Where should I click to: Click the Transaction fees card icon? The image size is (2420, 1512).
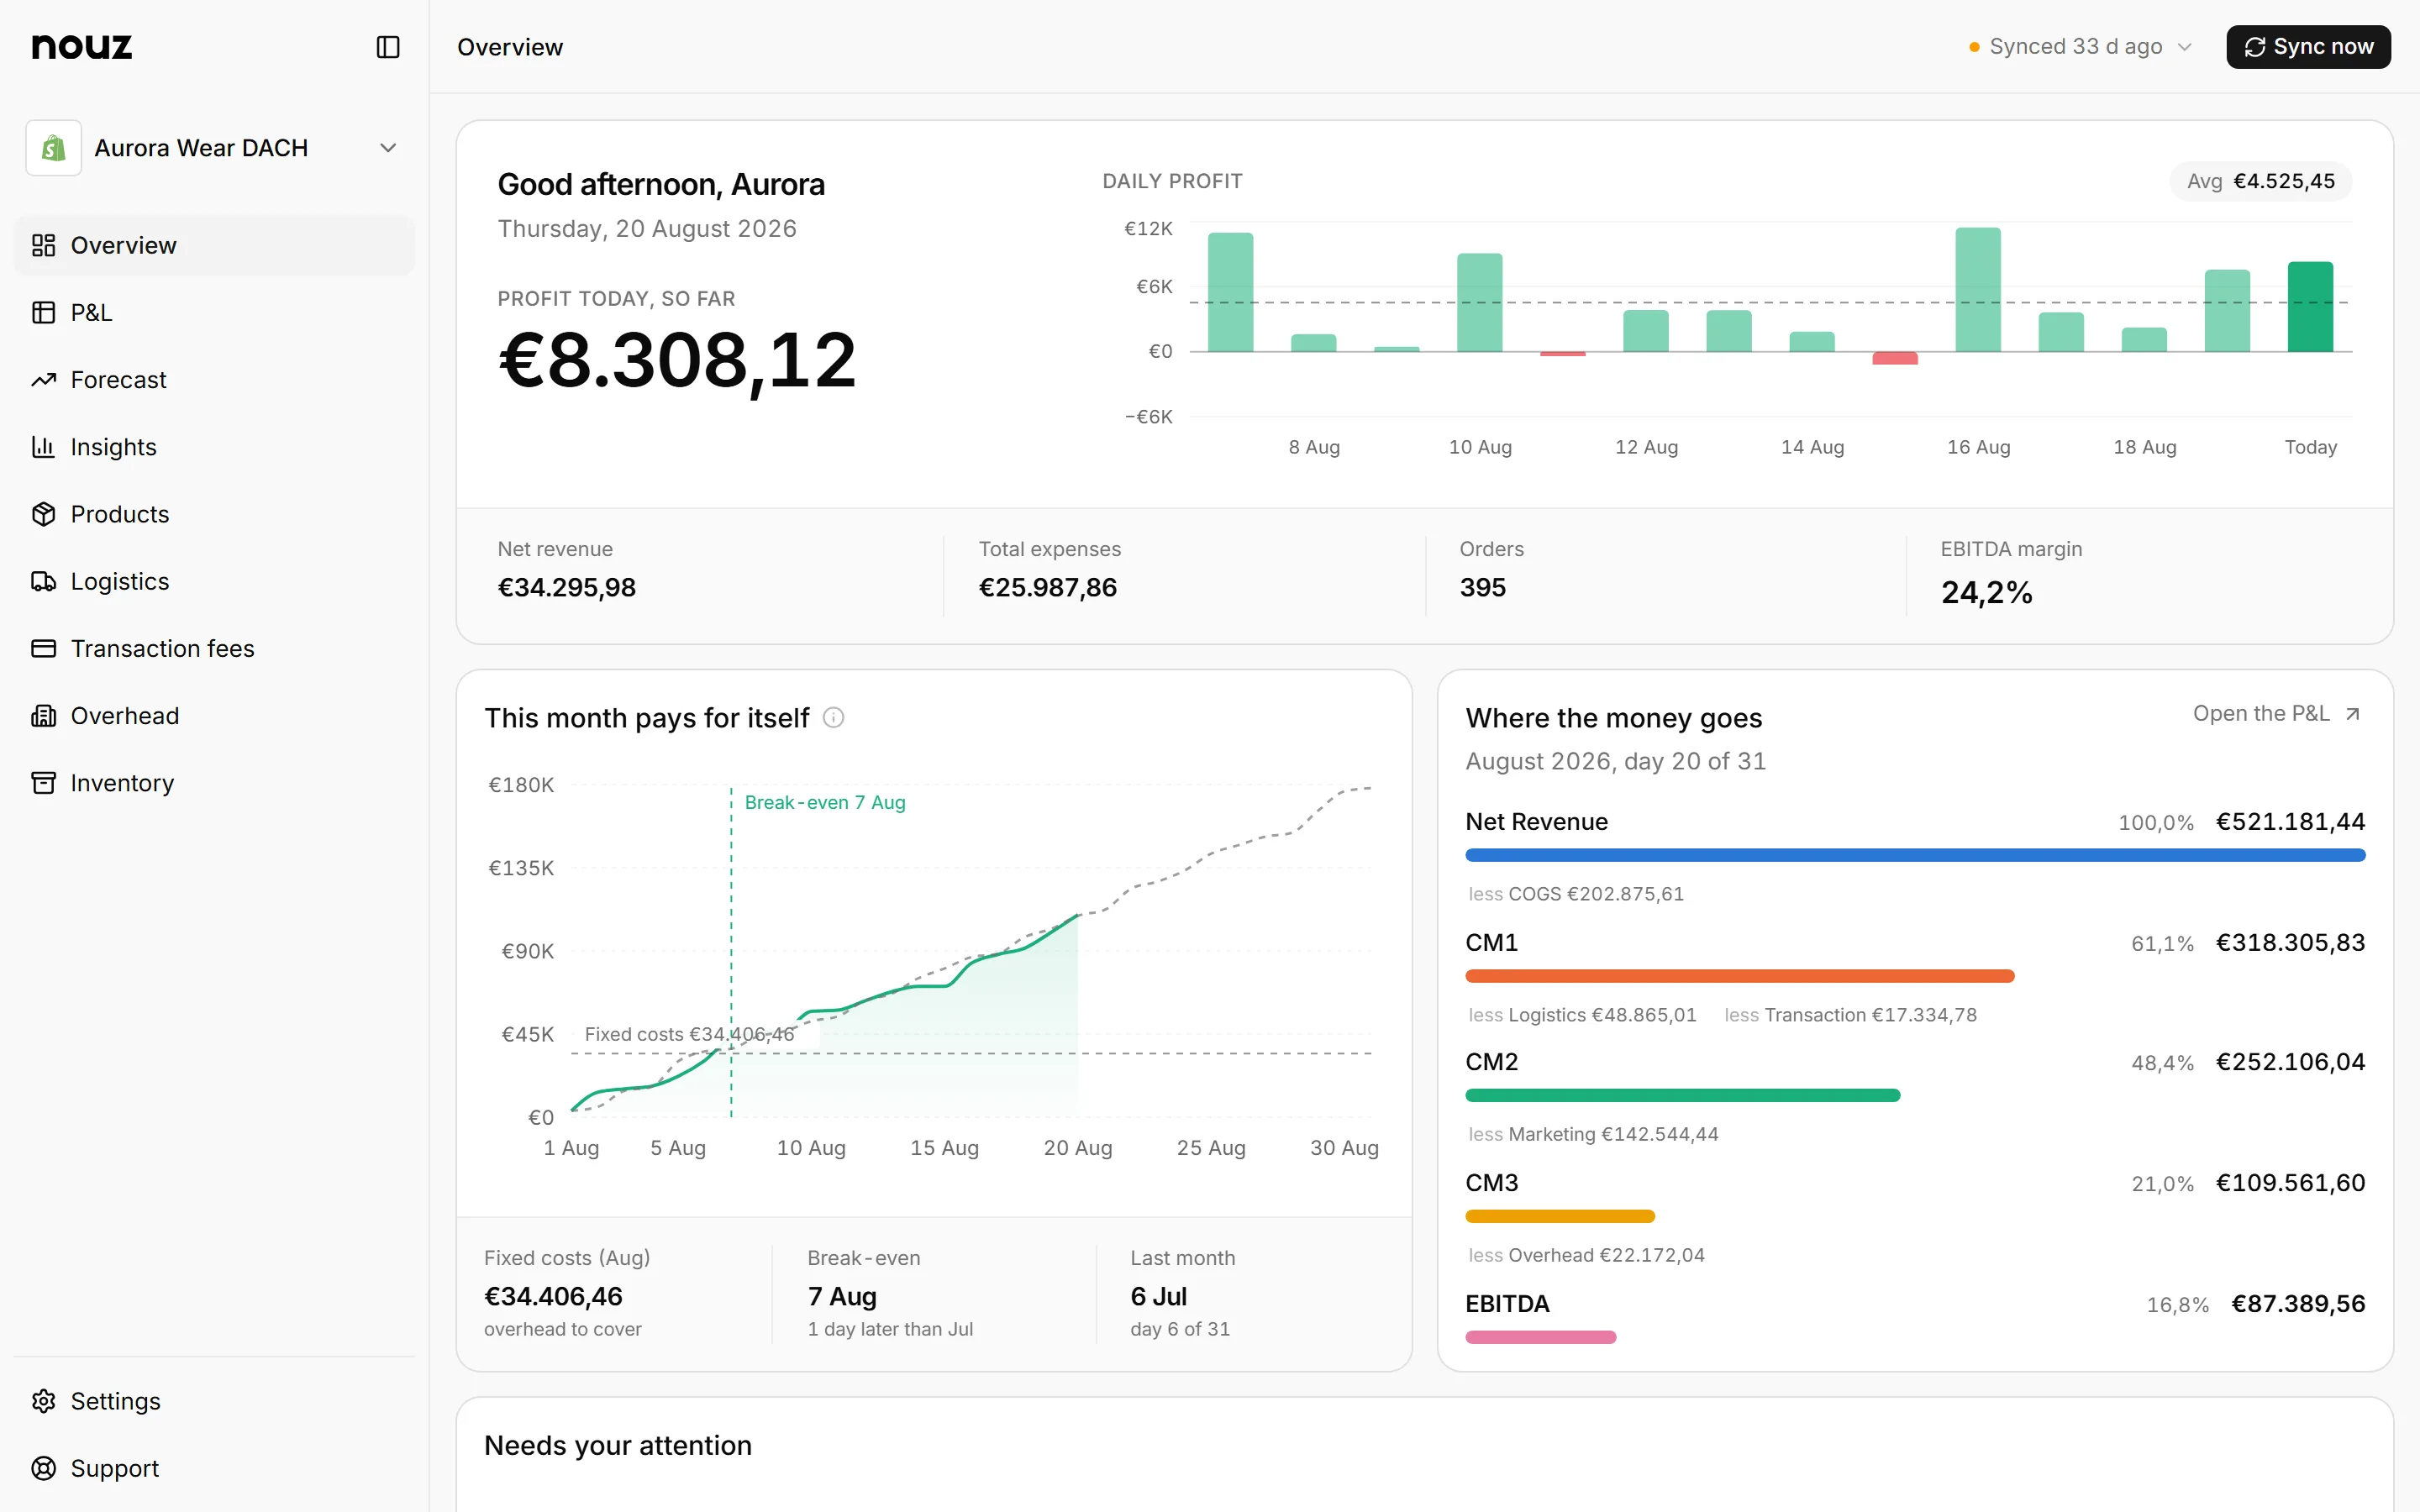click(43, 648)
